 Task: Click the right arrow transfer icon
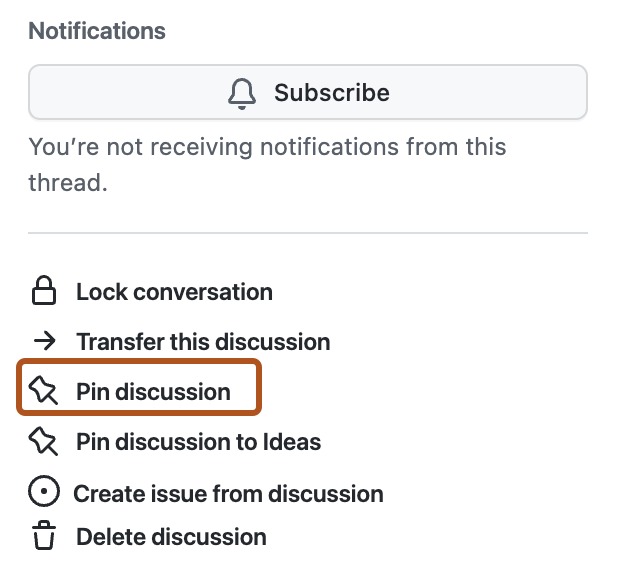point(43,342)
